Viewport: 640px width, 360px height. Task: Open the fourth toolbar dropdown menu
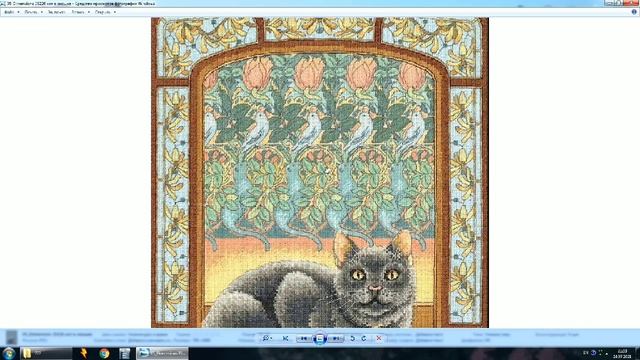pyautogui.click(x=80, y=12)
